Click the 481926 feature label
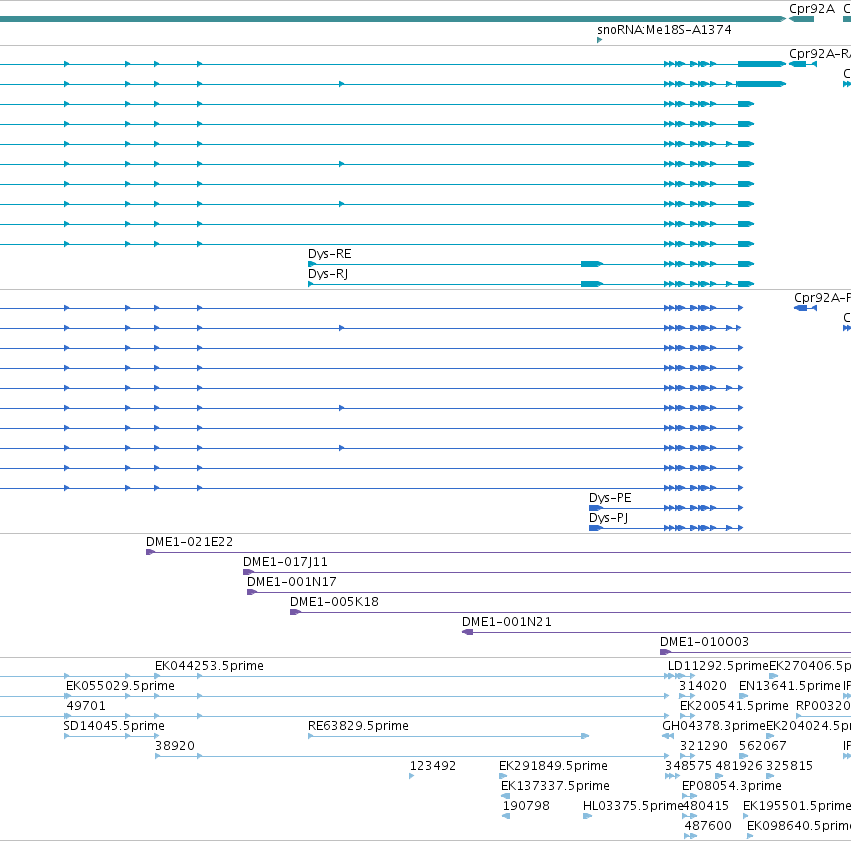 (x=739, y=766)
